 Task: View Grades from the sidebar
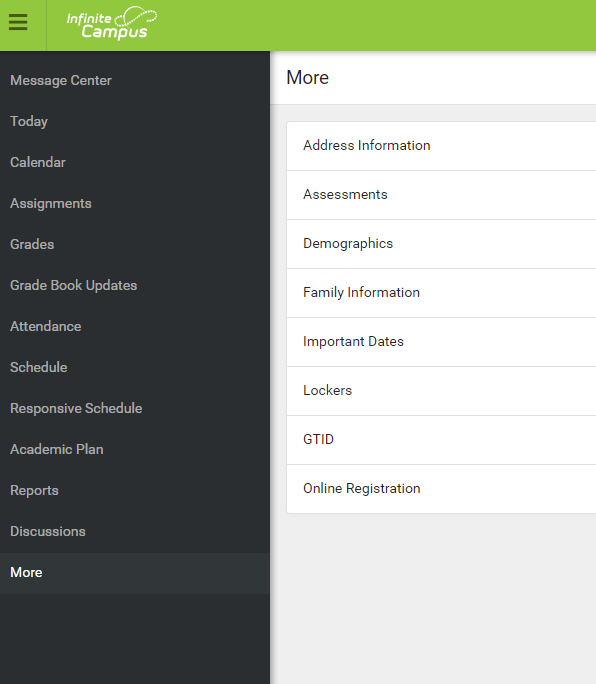point(135,244)
